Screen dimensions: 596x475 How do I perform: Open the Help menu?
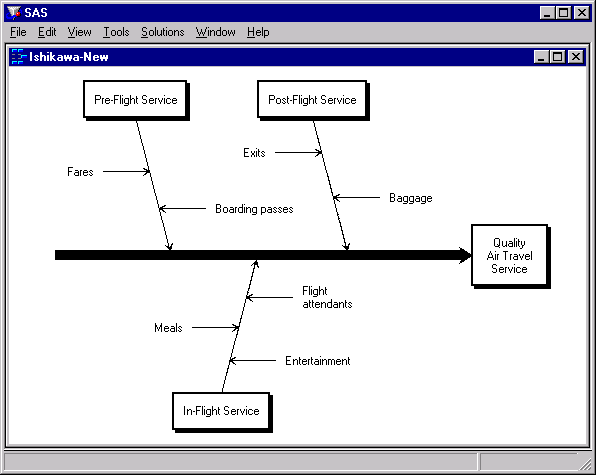(258, 32)
